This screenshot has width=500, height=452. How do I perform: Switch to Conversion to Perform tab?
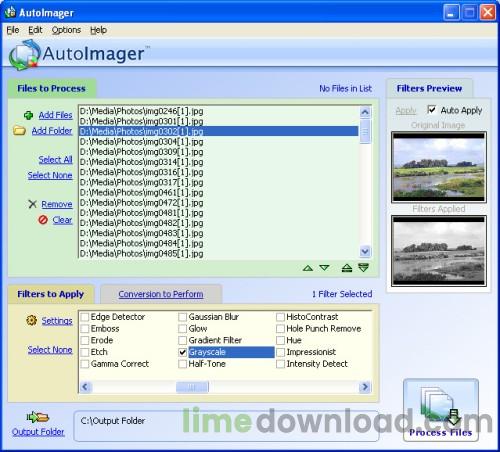tap(161, 294)
